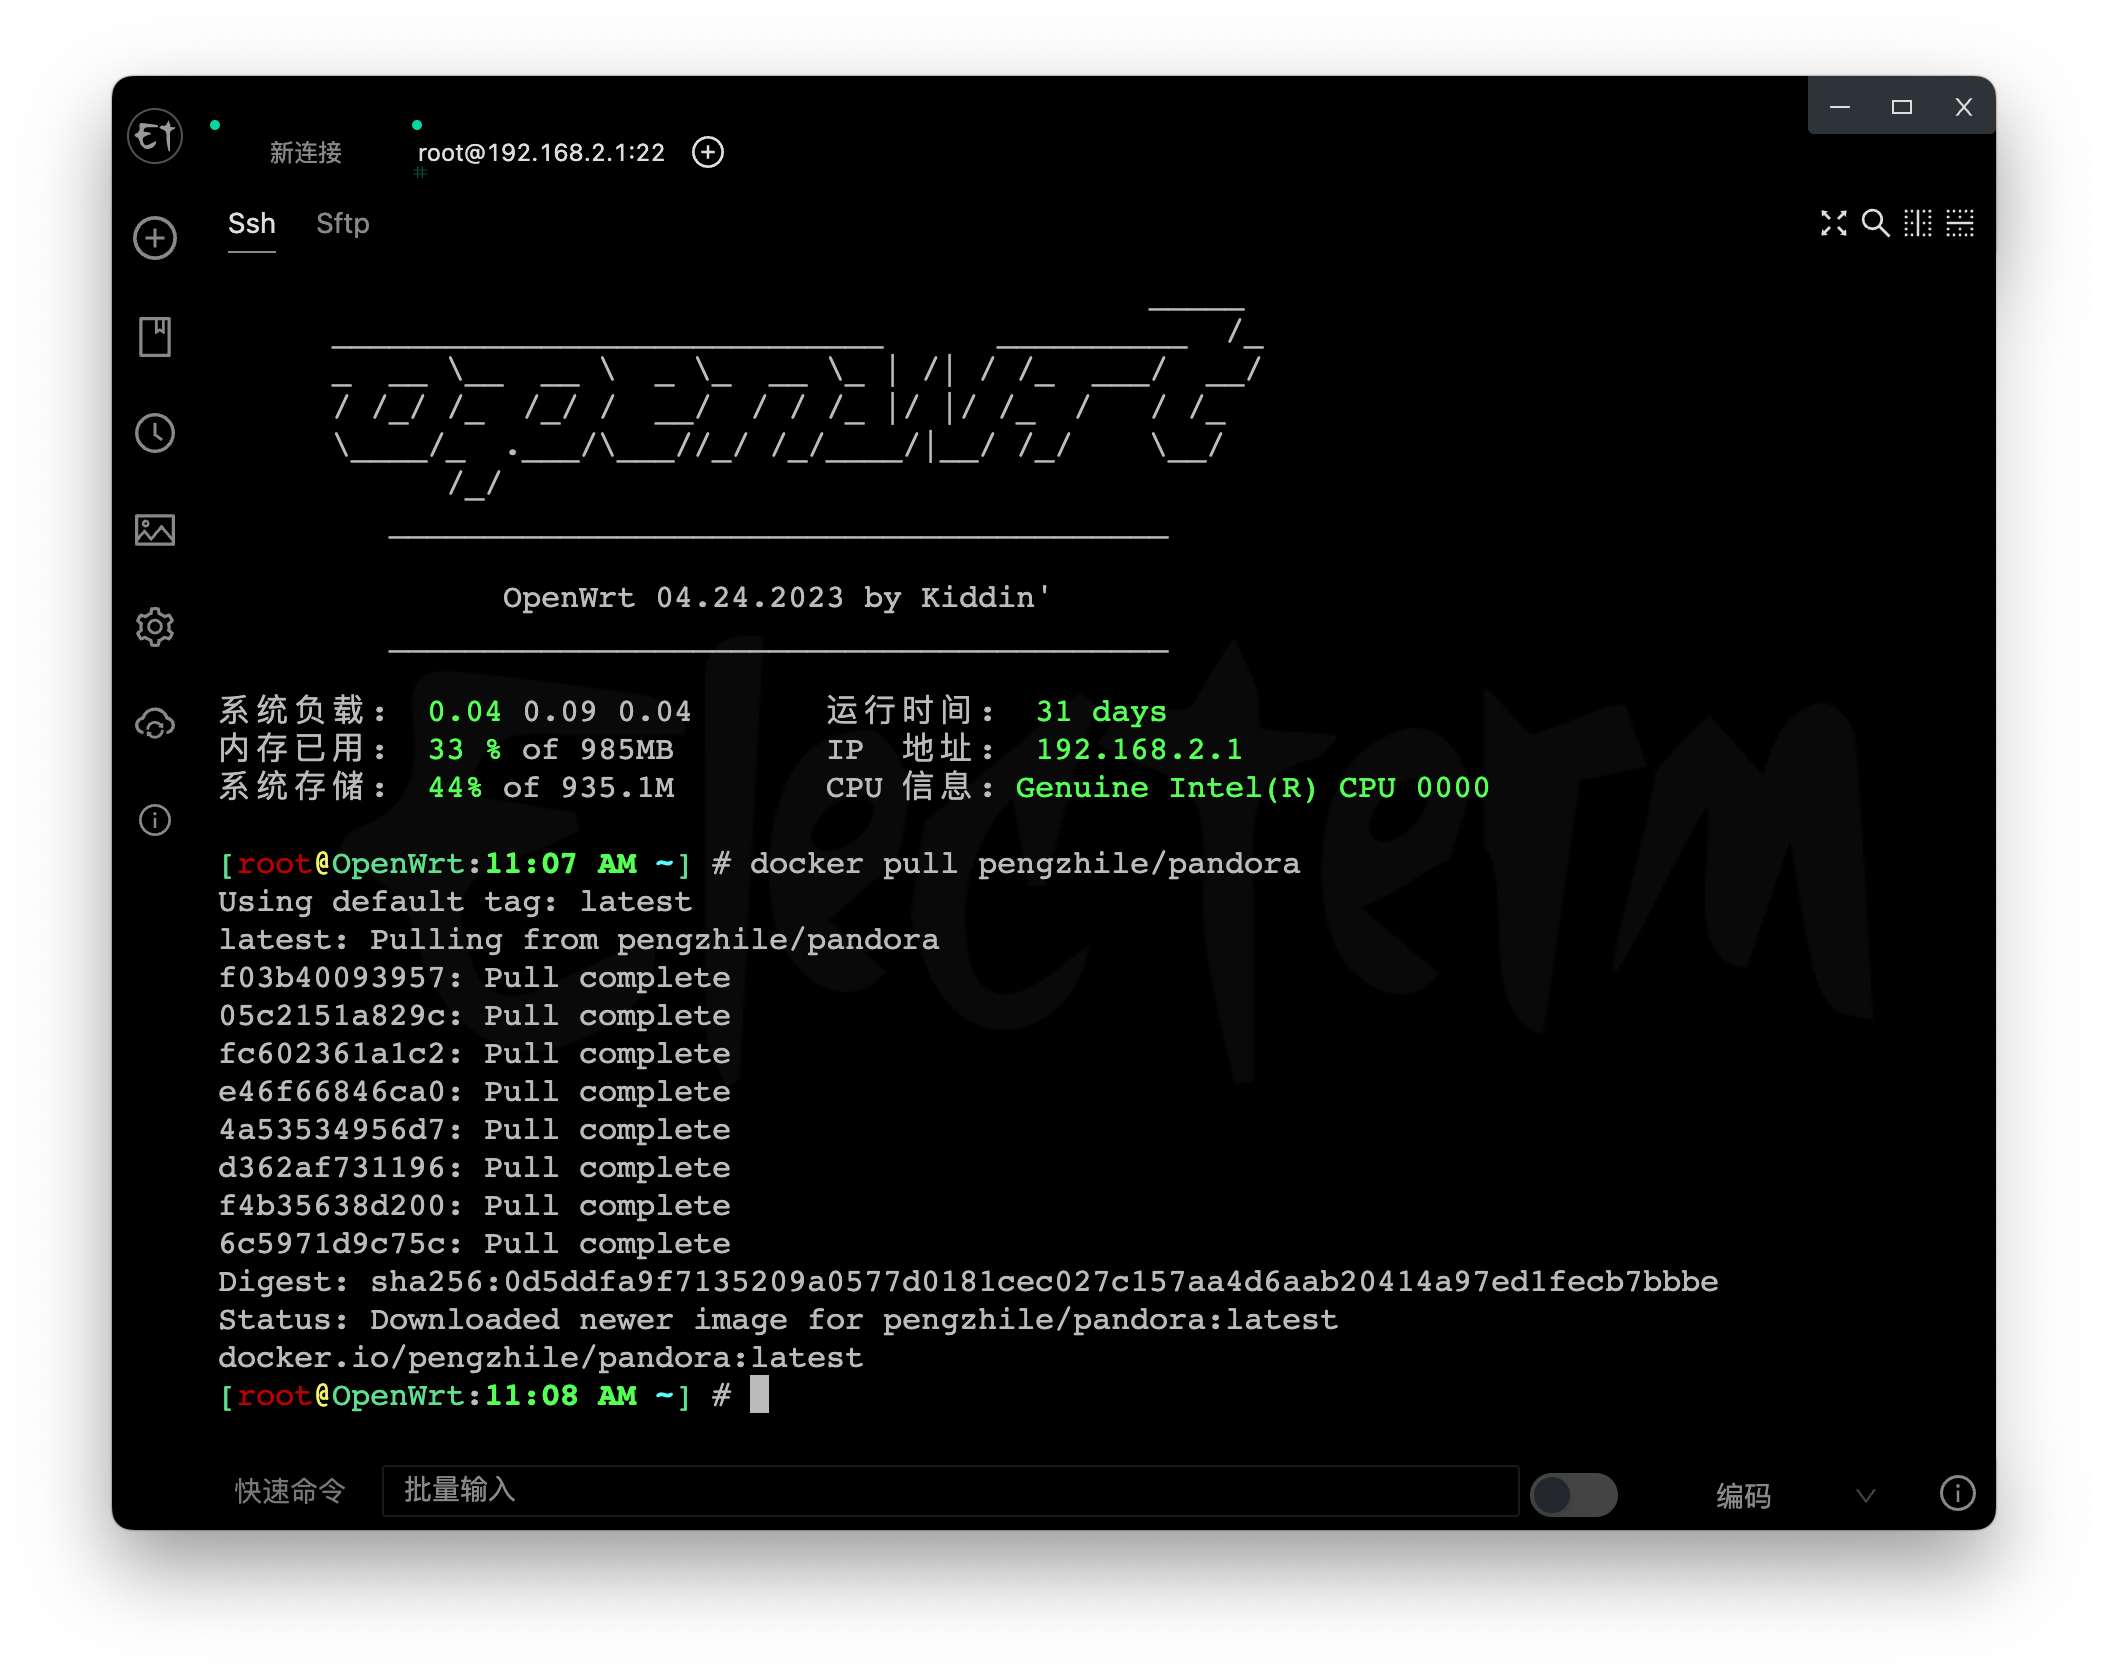Add new session from sidebar plus icon
Viewport: 2108px width, 1678px height.
(155, 238)
